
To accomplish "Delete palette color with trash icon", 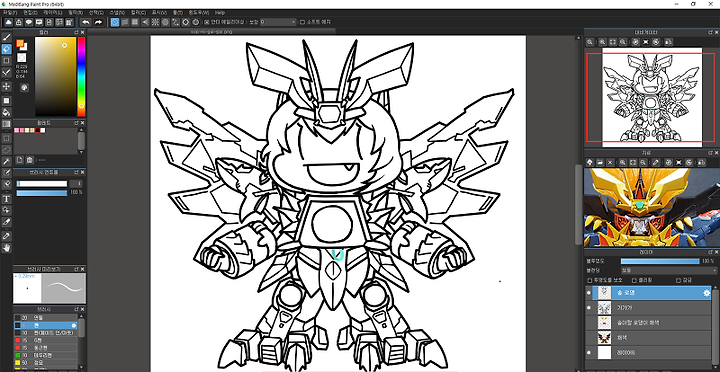I will (29, 160).
